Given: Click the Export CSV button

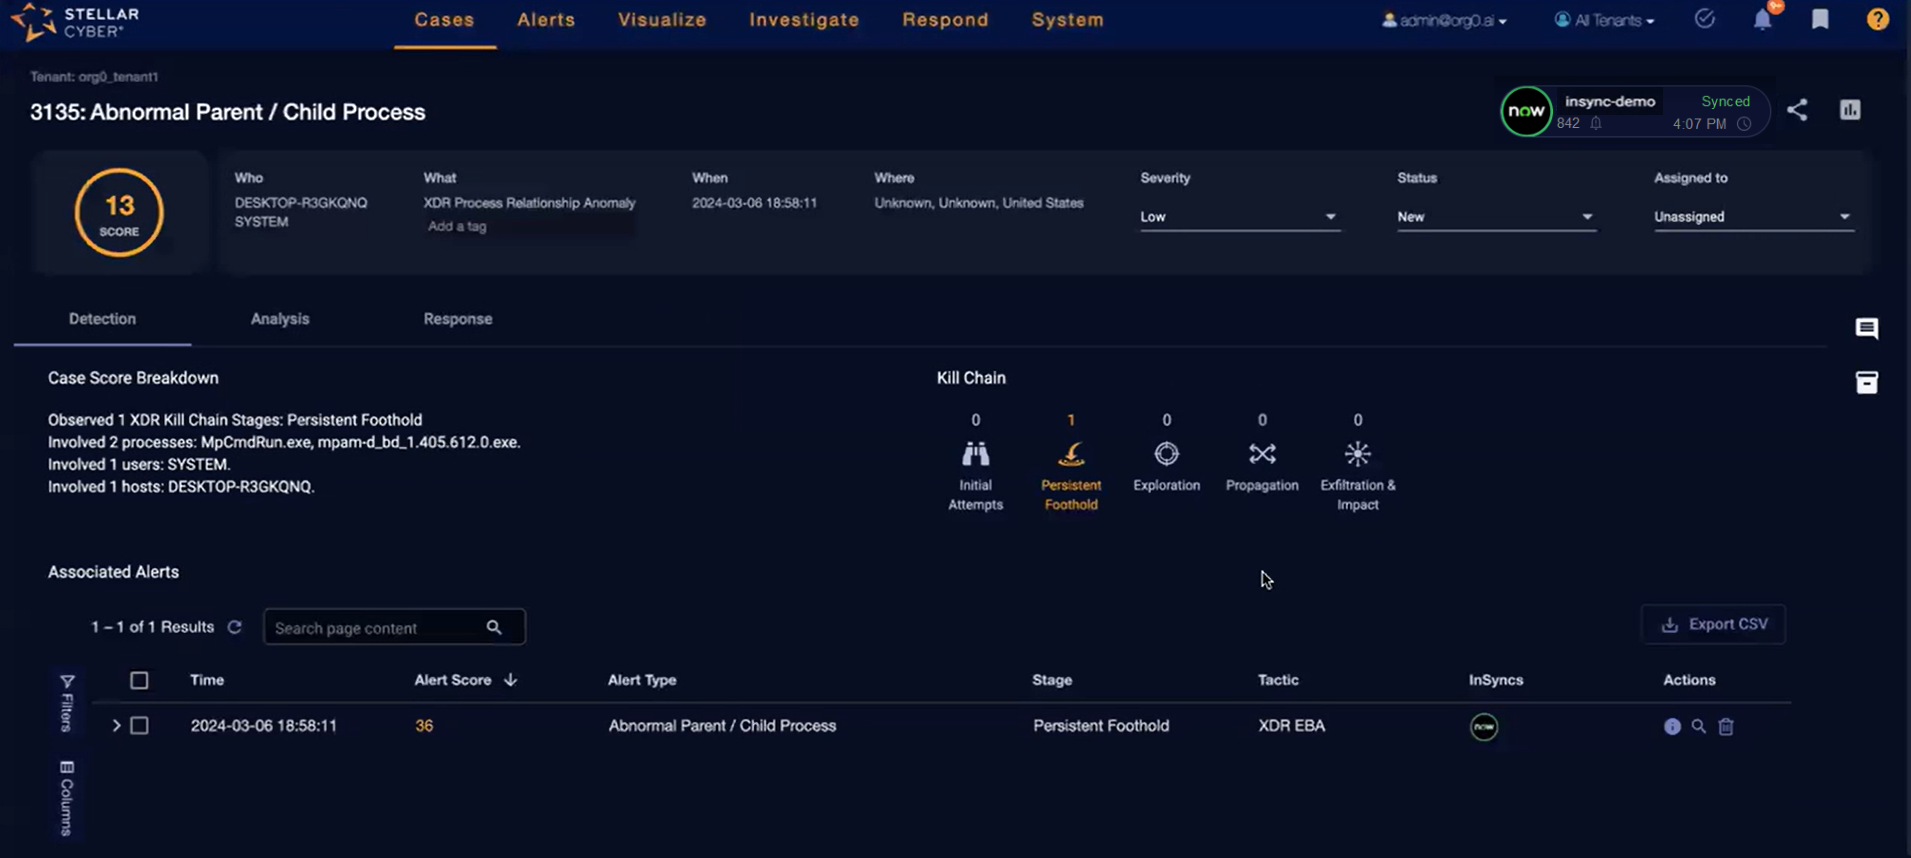Looking at the screenshot, I should 1713,624.
